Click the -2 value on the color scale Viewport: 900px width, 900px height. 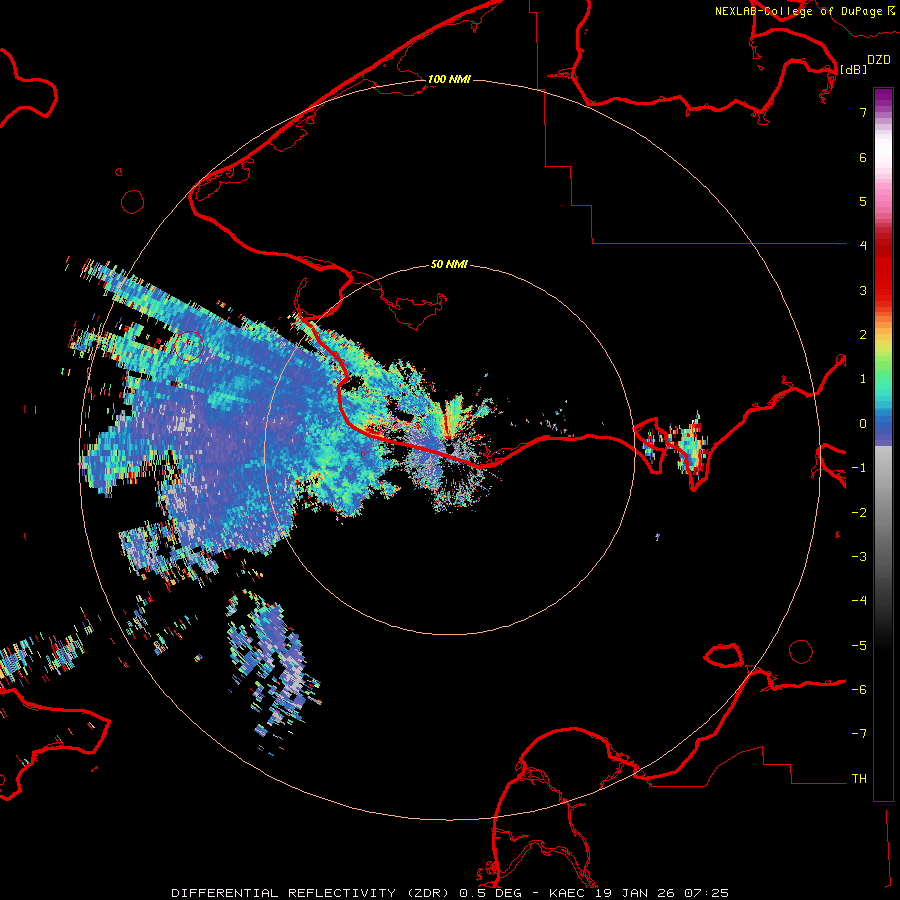pos(859,513)
